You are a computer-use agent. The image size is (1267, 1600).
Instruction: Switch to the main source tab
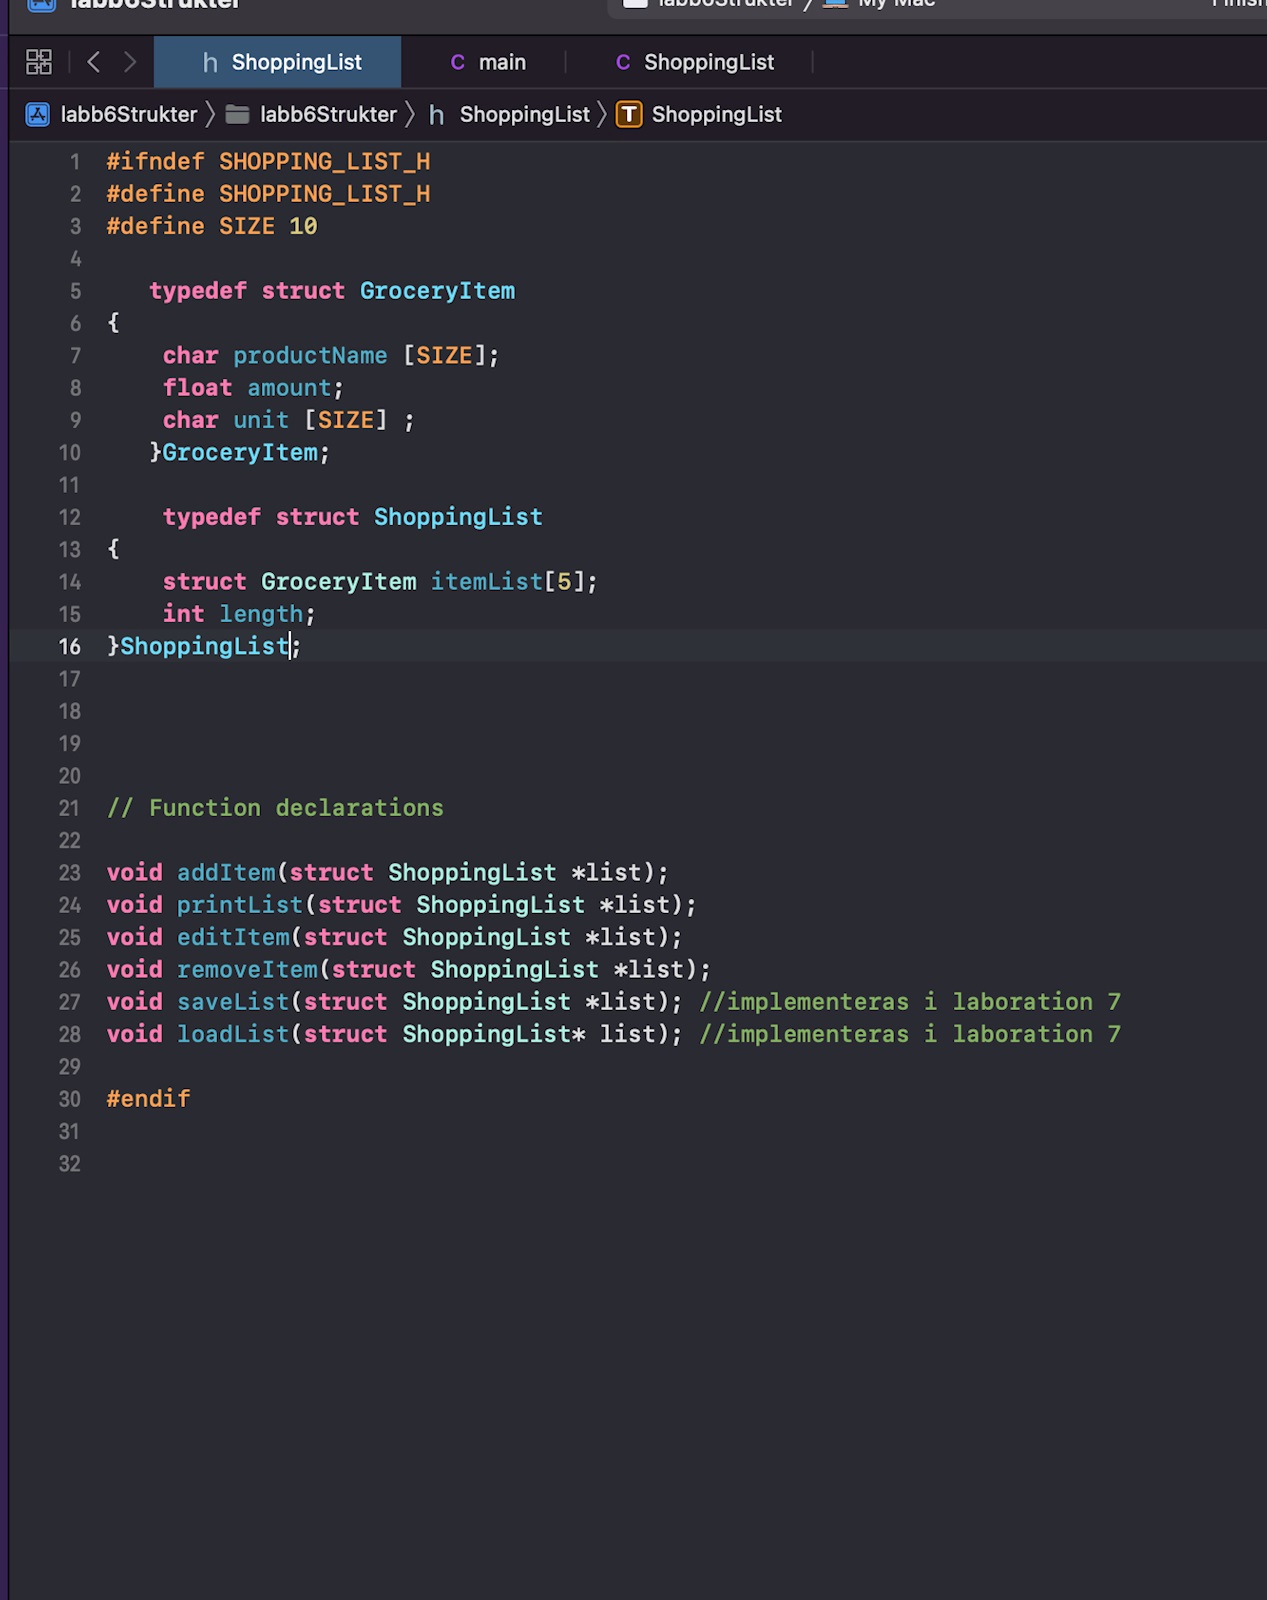coord(501,62)
